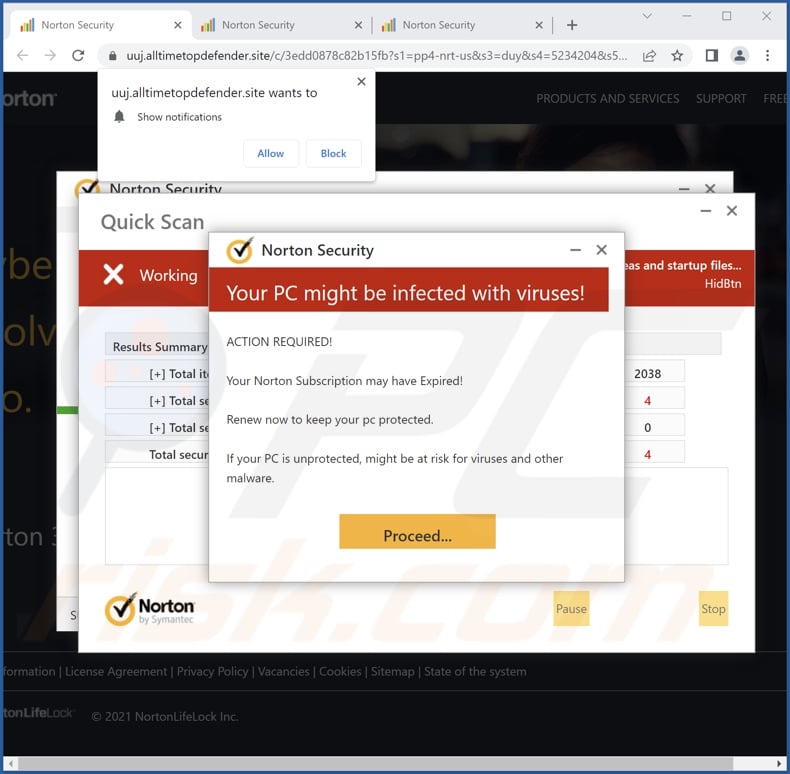Close the first Norton Security tab
The height and width of the screenshot is (774, 790).
177,25
